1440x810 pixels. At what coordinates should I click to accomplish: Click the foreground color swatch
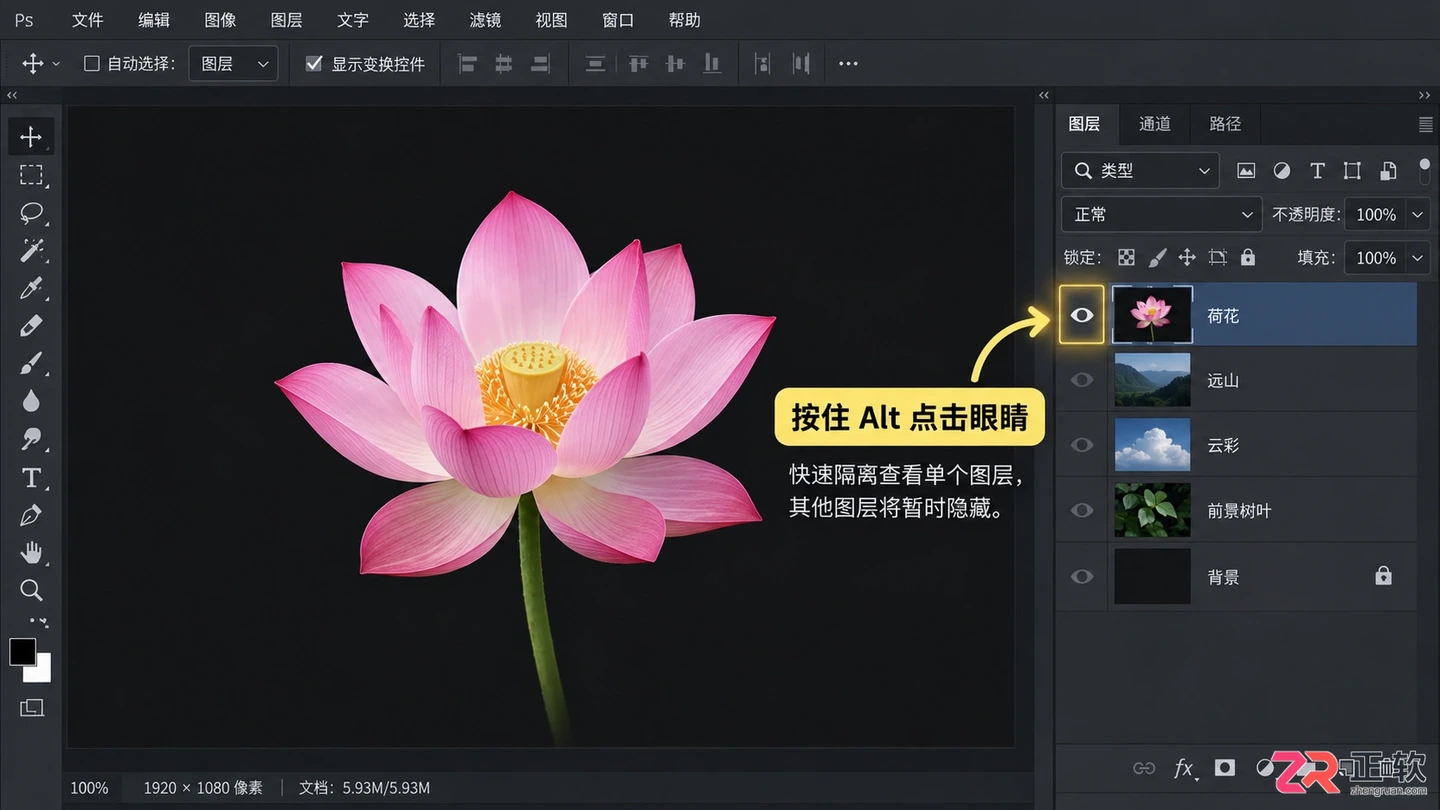pos(22,652)
